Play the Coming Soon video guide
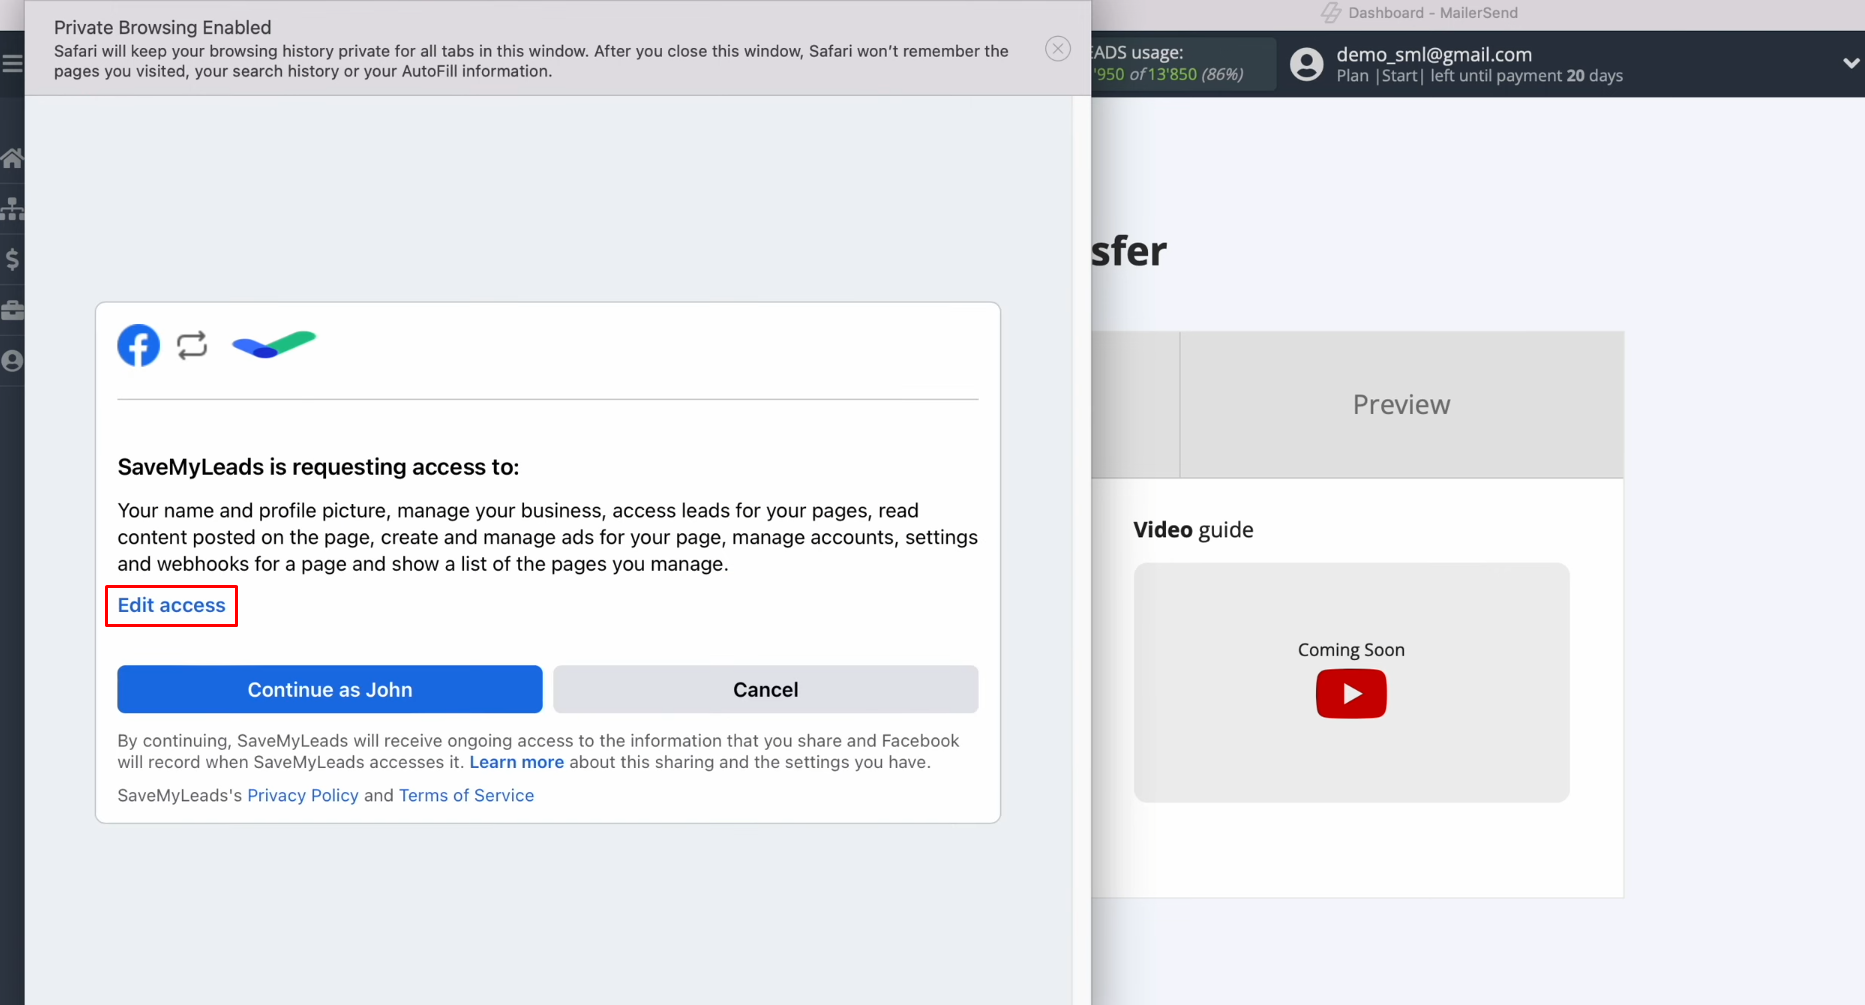 (1351, 693)
